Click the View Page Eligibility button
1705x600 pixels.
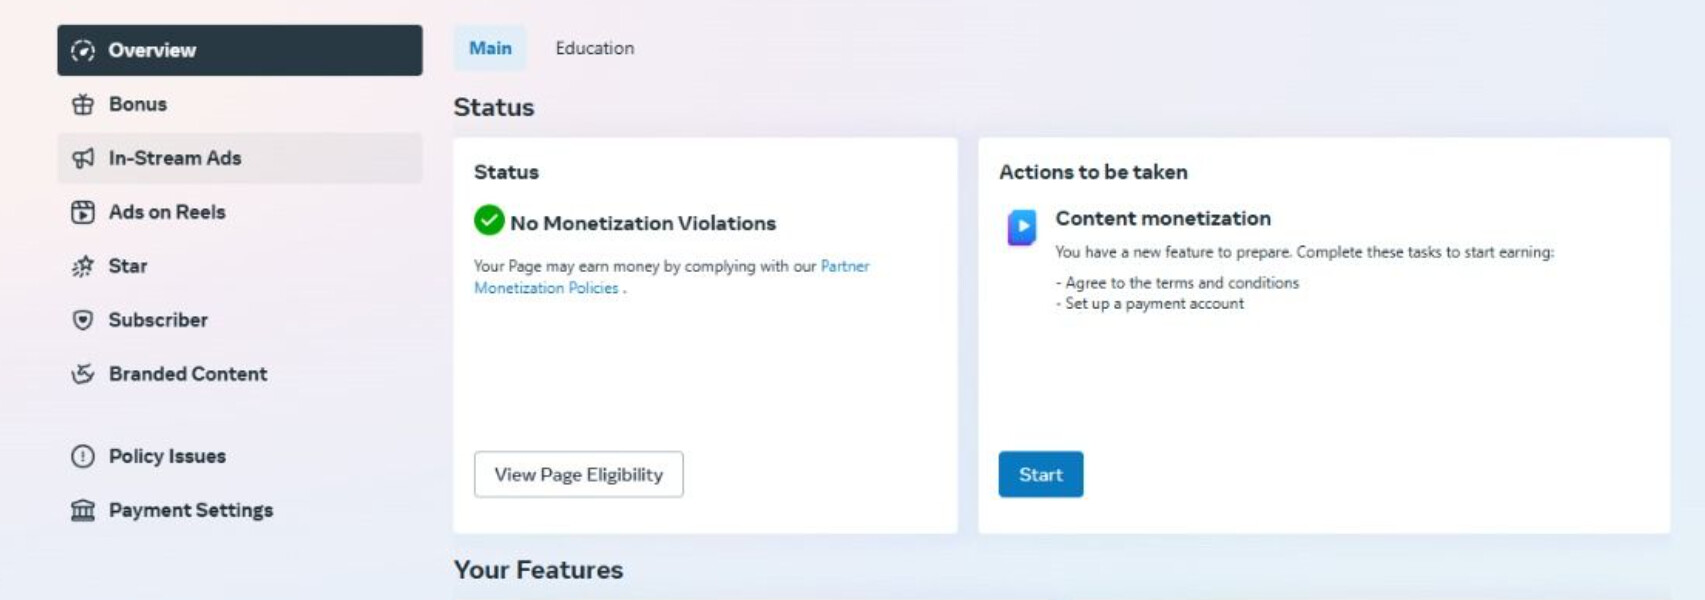coord(578,474)
